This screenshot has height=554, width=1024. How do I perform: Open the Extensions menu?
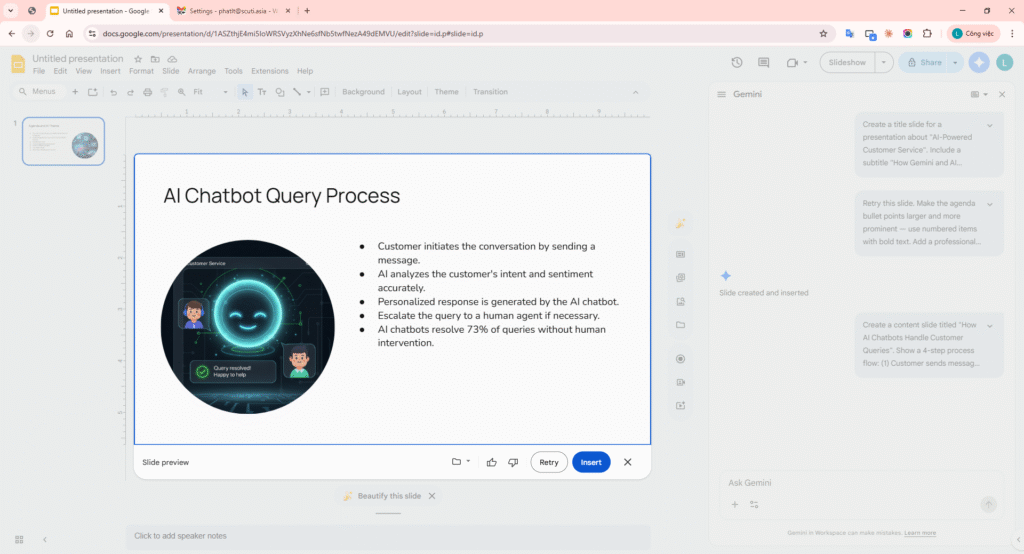pos(269,72)
